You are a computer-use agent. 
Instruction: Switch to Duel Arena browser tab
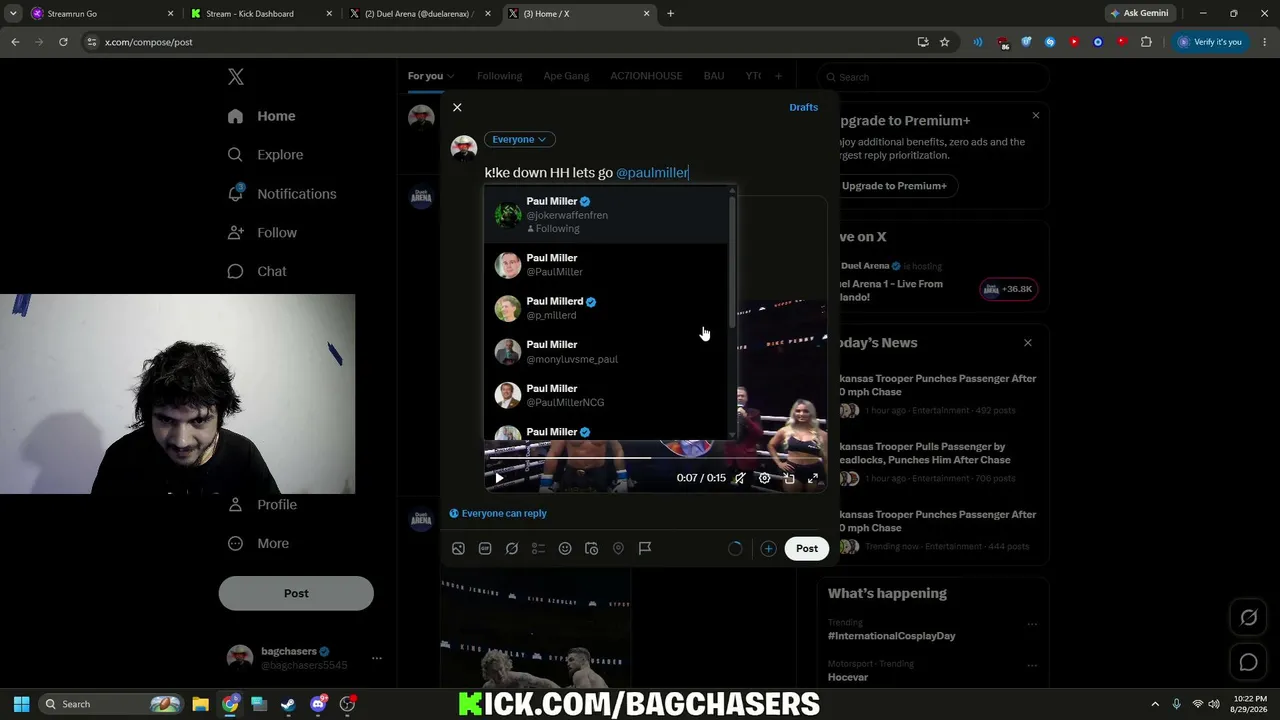tap(420, 14)
